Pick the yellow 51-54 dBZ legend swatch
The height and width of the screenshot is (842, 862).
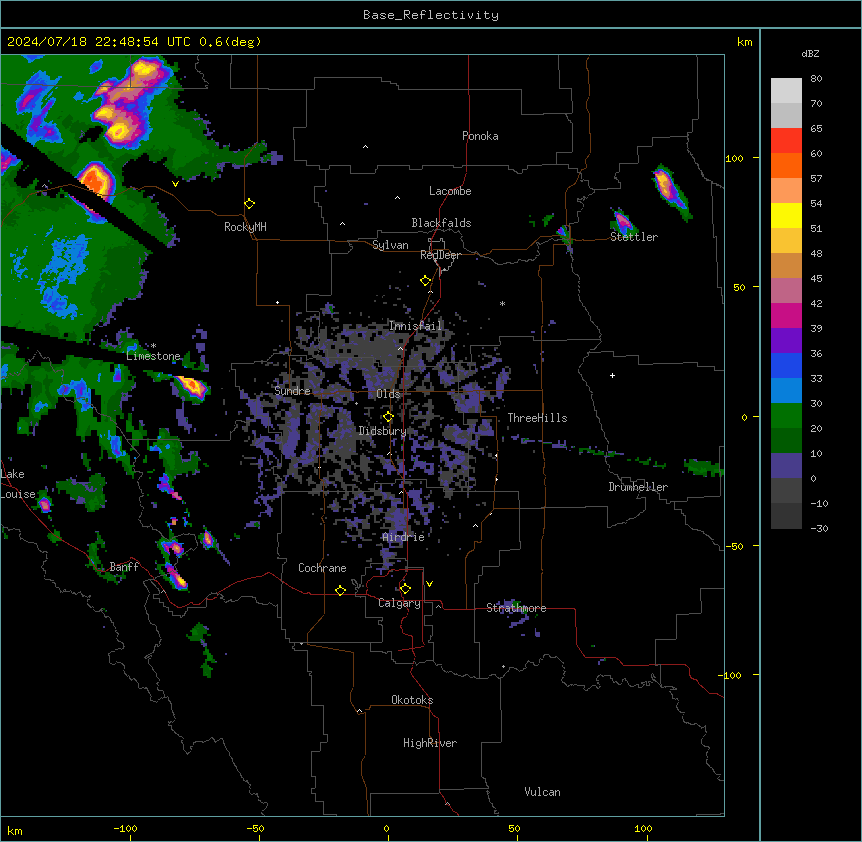[x=786, y=216]
